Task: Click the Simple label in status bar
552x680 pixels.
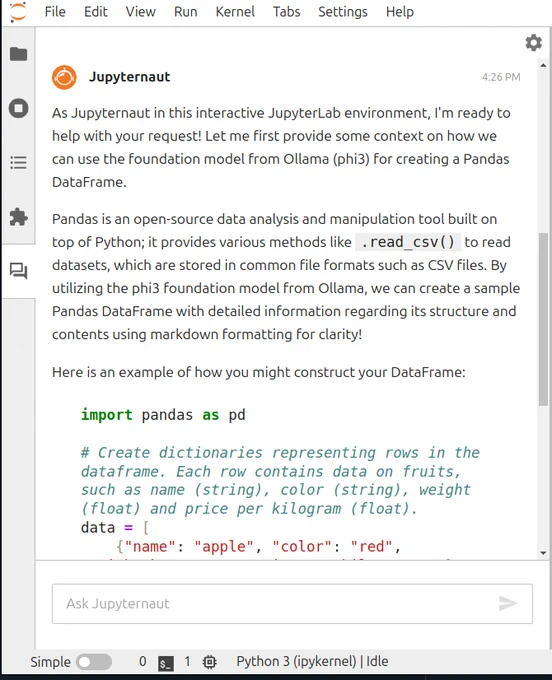Action: pos(50,662)
